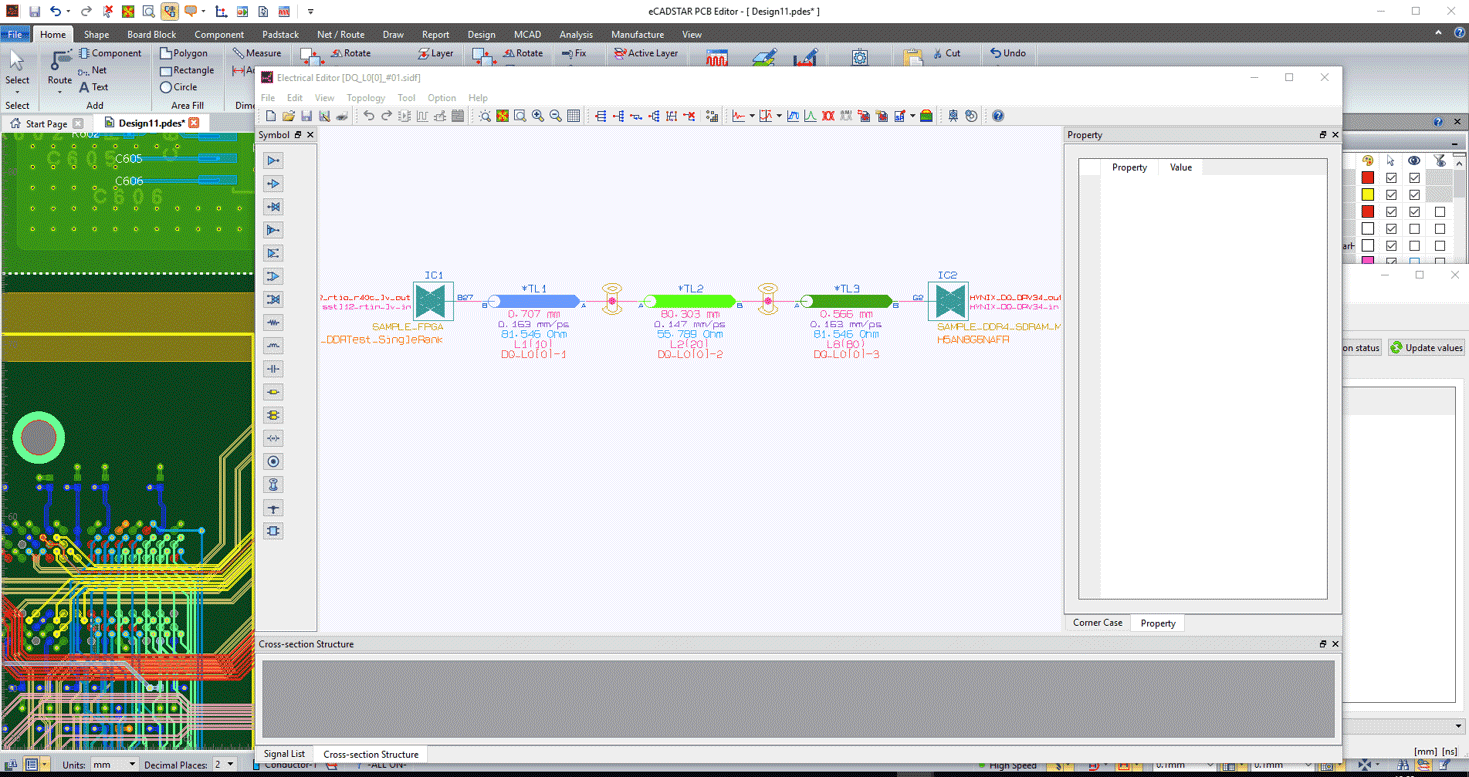
Task: Click first red layer color swatch
Action: click(x=1367, y=178)
